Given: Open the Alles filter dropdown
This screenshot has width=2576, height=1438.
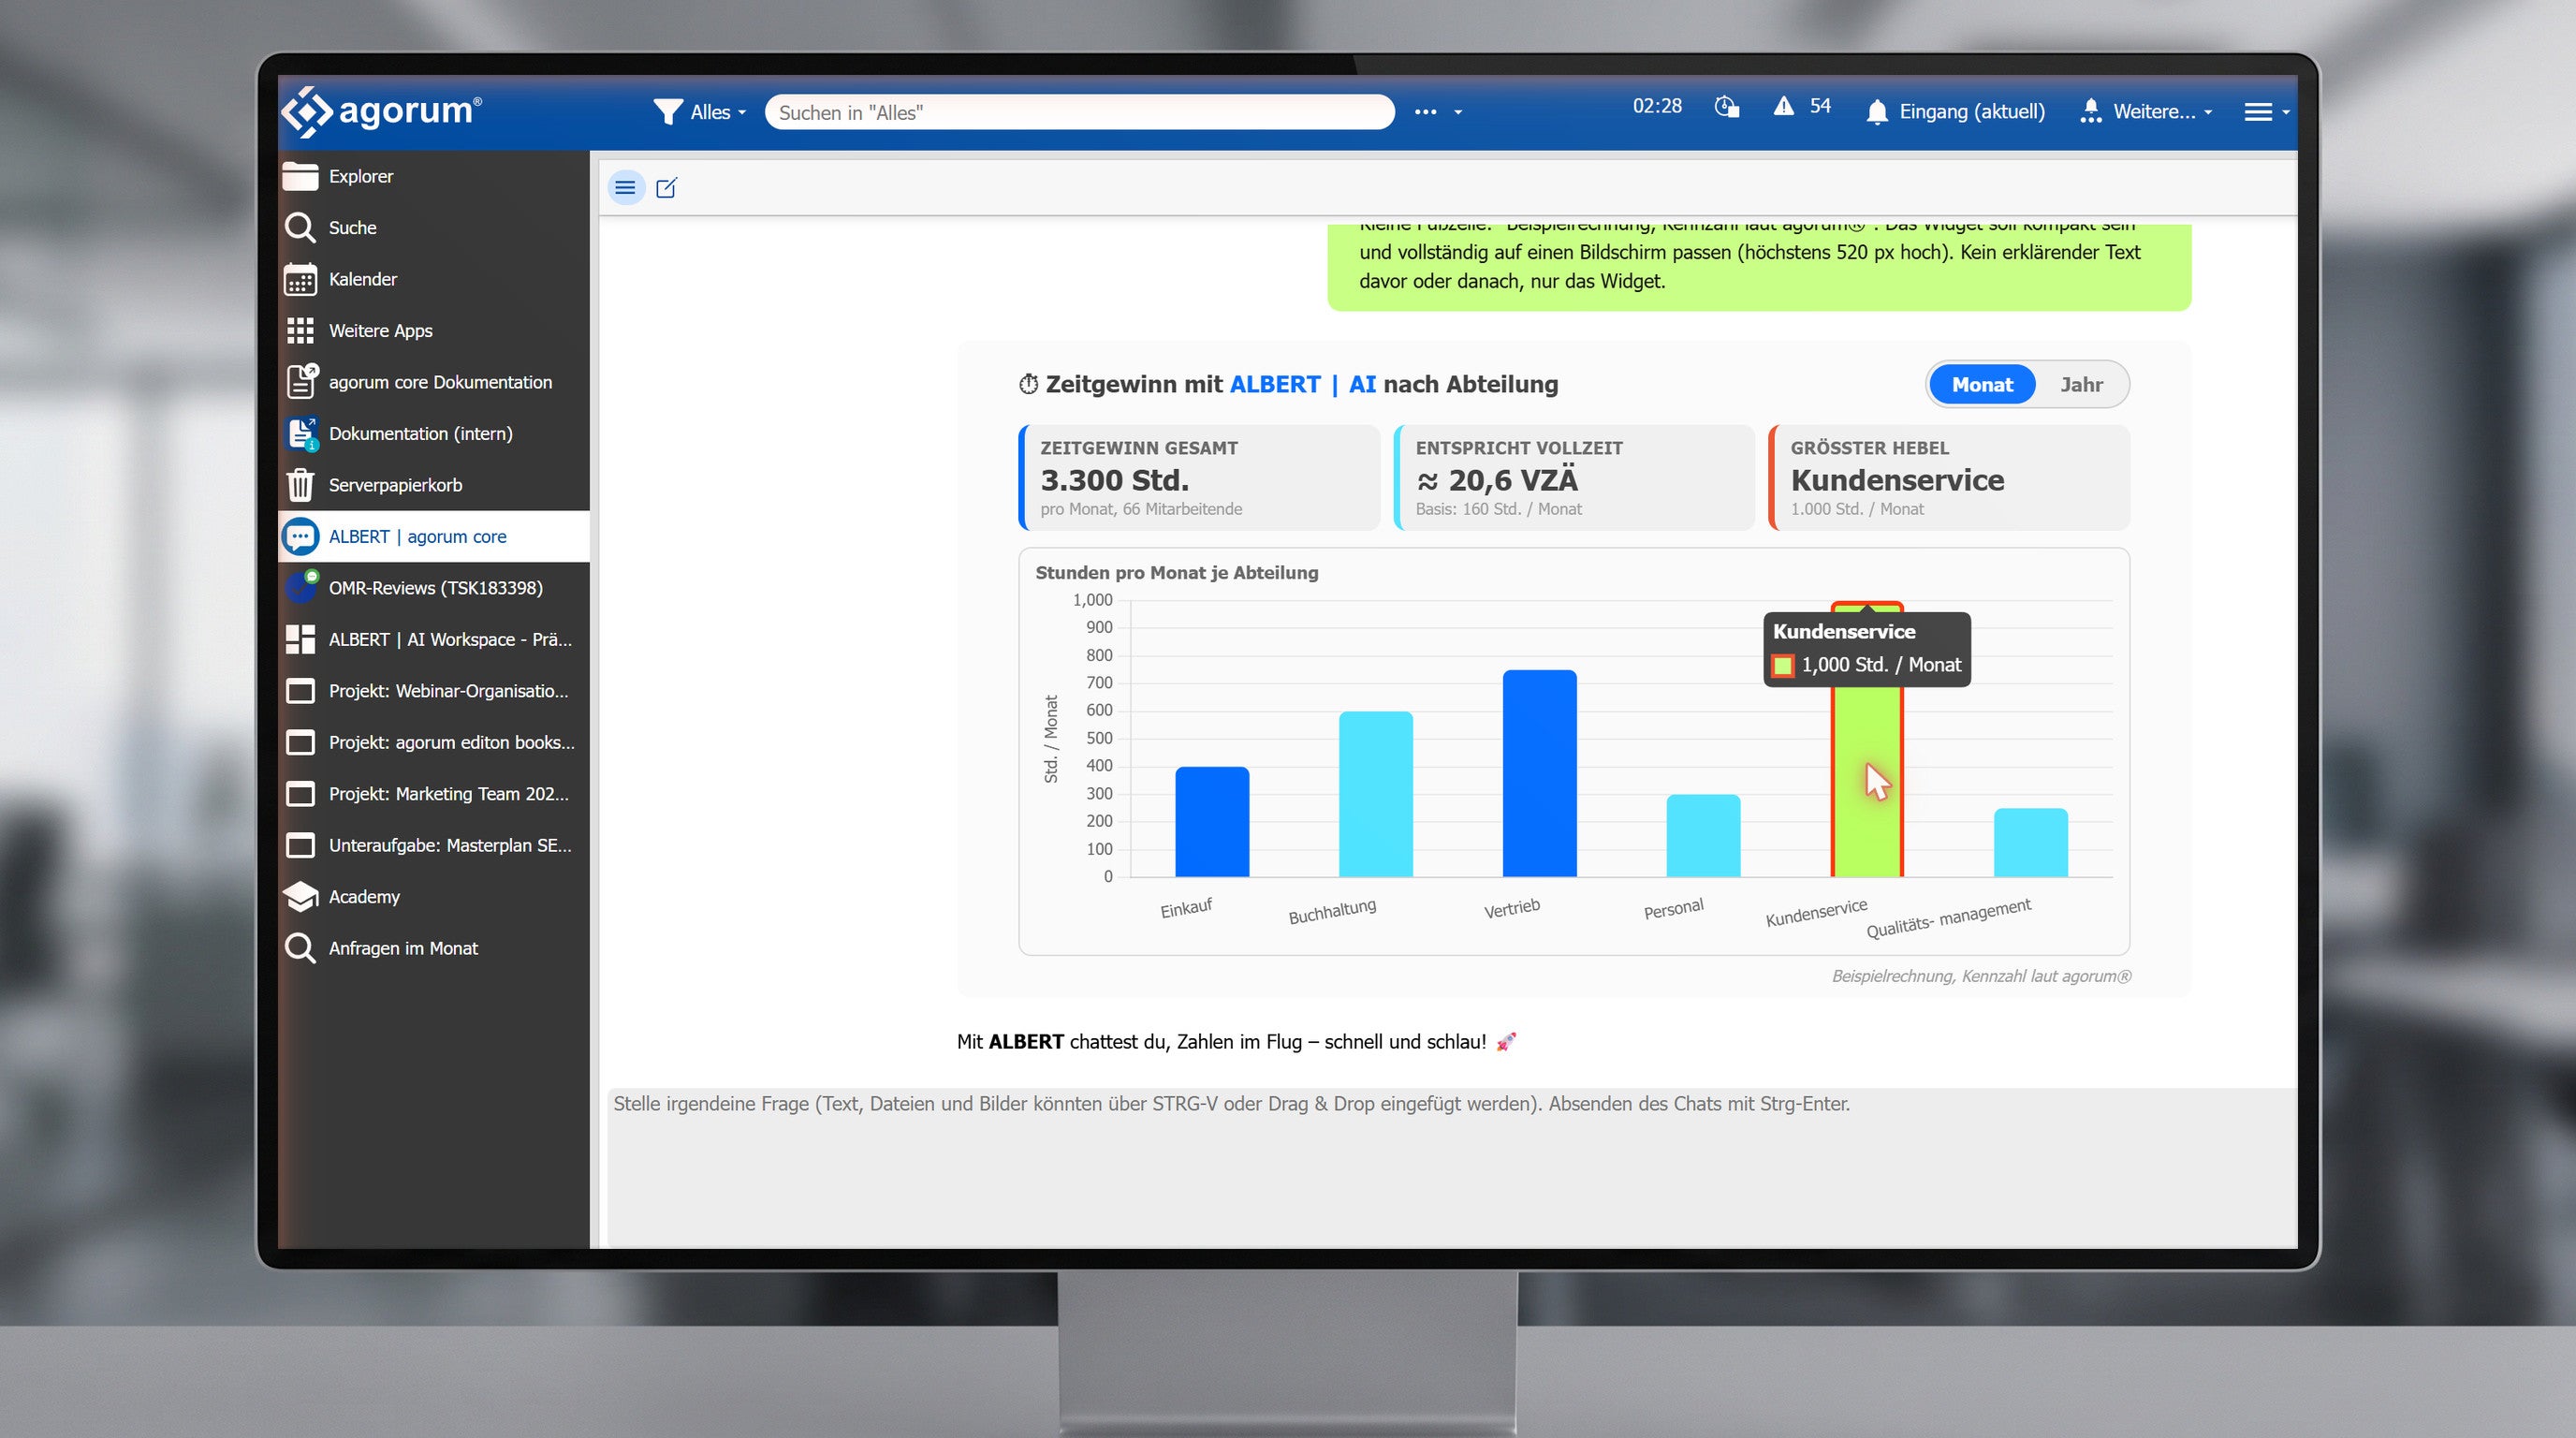Looking at the screenshot, I should tap(717, 112).
